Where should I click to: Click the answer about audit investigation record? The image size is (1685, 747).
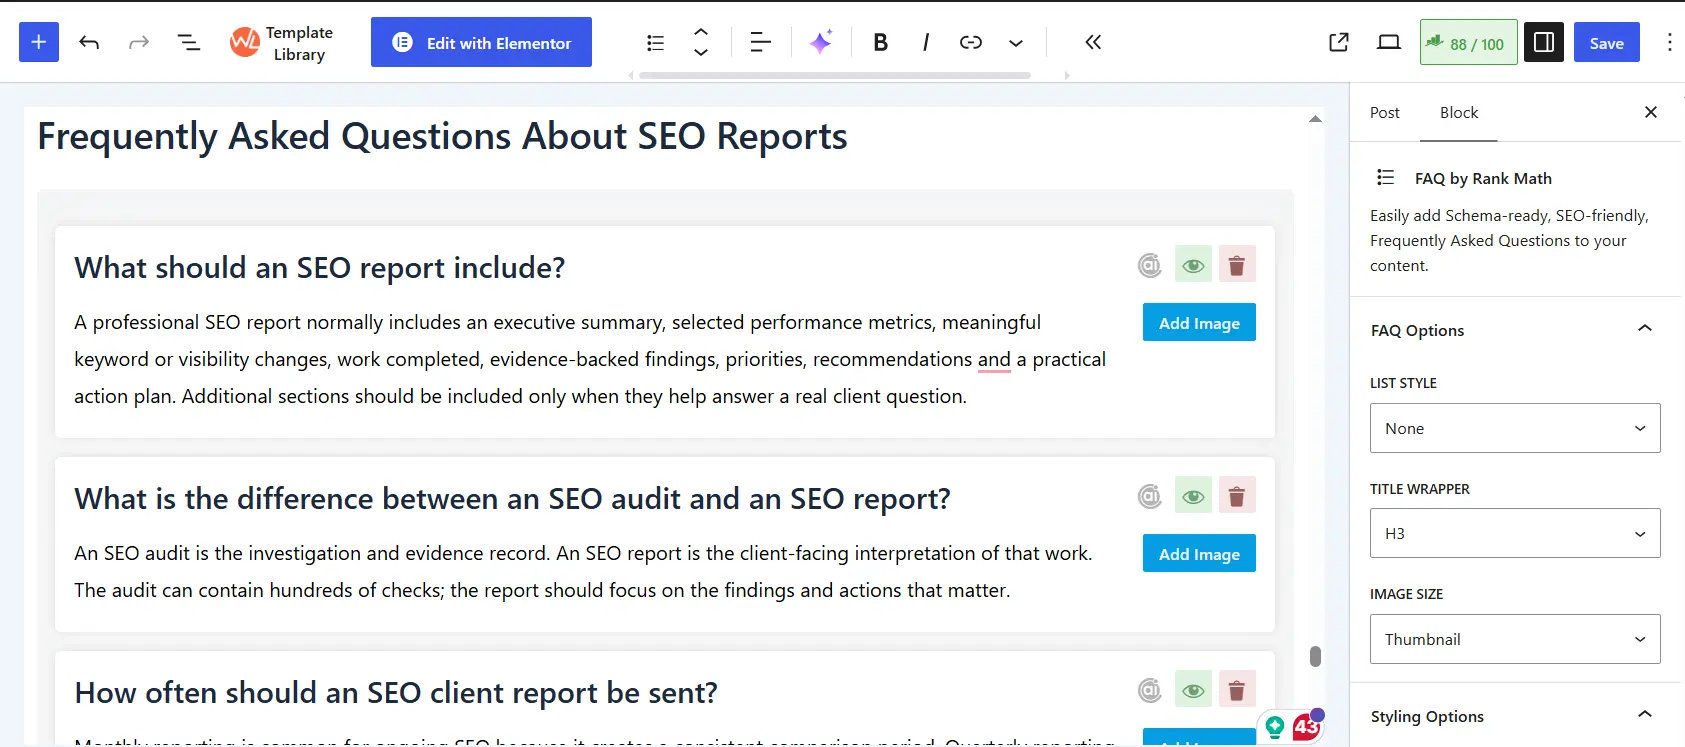tap(583, 571)
